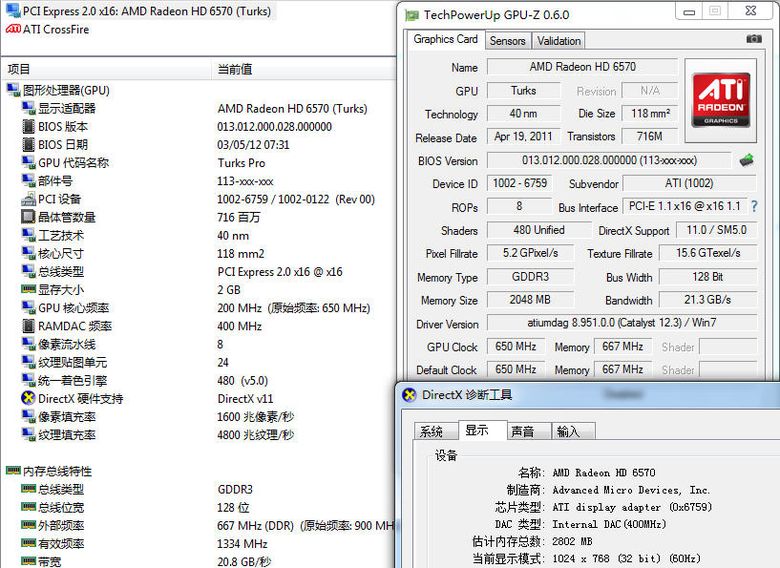Image resolution: width=780 pixels, height=568 pixels.
Task: Click the GPU-Z Memory Type field
Action: click(x=530, y=277)
